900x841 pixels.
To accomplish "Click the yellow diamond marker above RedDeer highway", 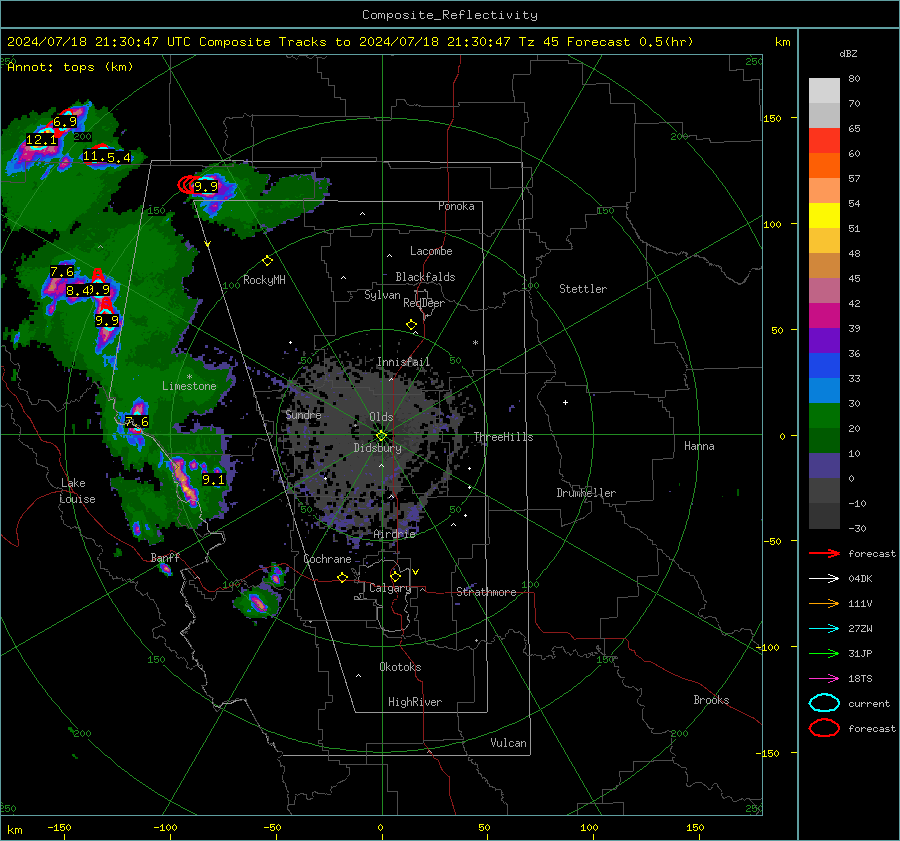I will click(412, 325).
